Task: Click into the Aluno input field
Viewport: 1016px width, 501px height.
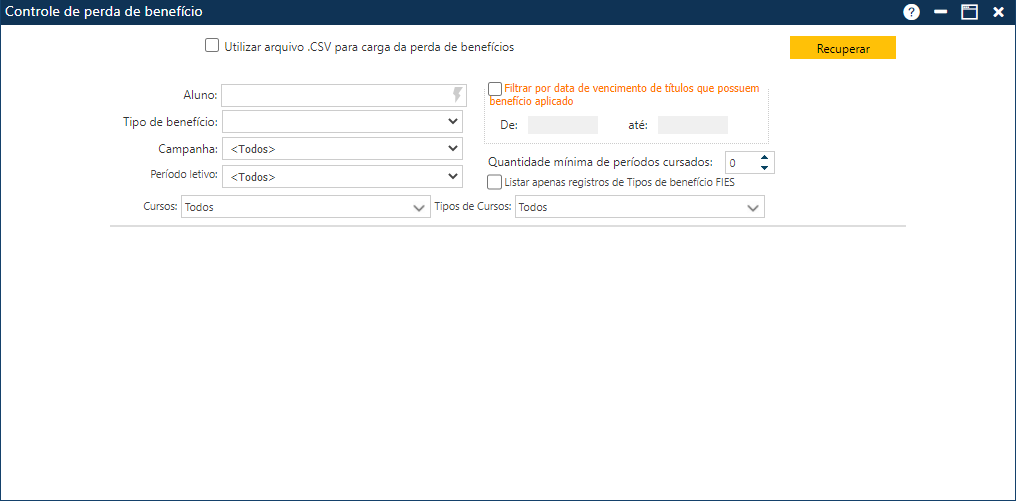Action: click(335, 95)
